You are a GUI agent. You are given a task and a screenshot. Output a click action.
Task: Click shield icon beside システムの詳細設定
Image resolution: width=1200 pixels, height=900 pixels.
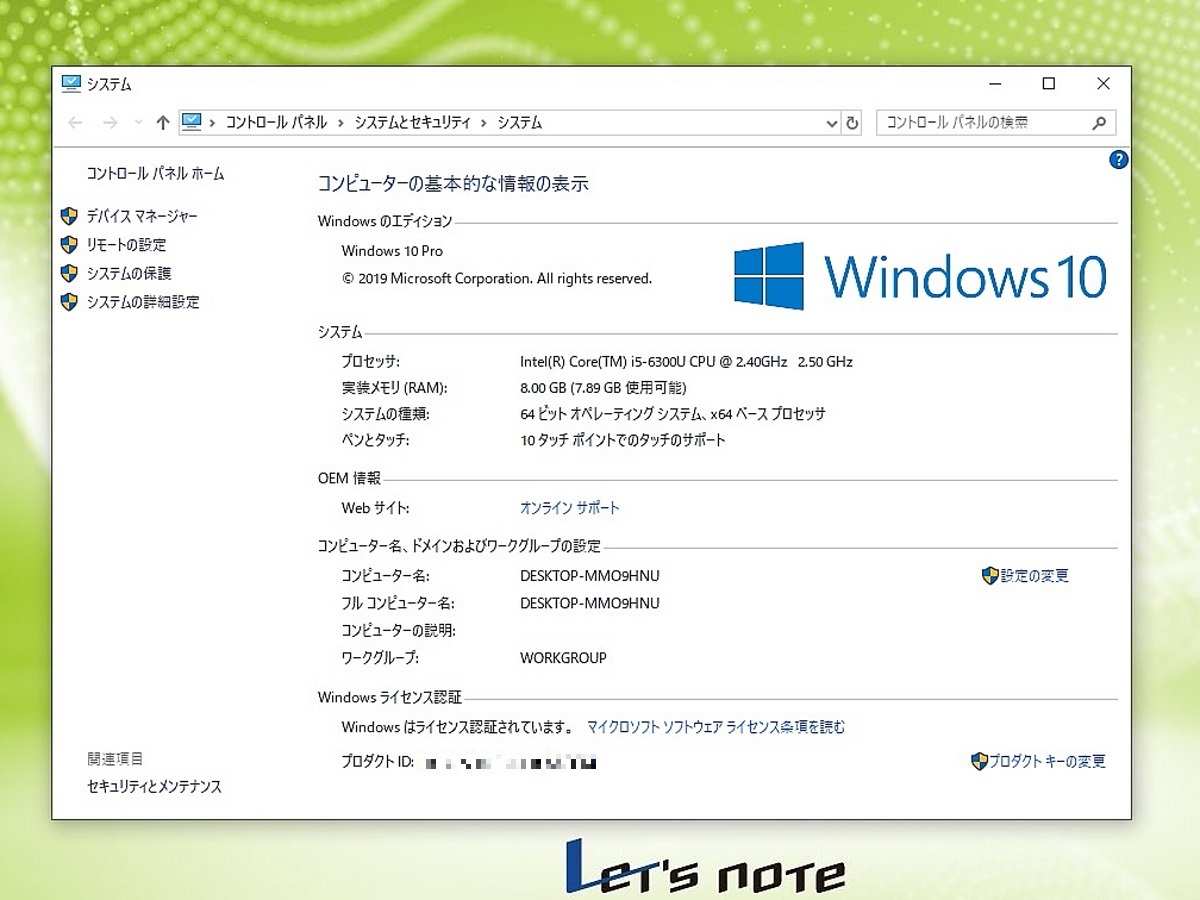[69, 302]
